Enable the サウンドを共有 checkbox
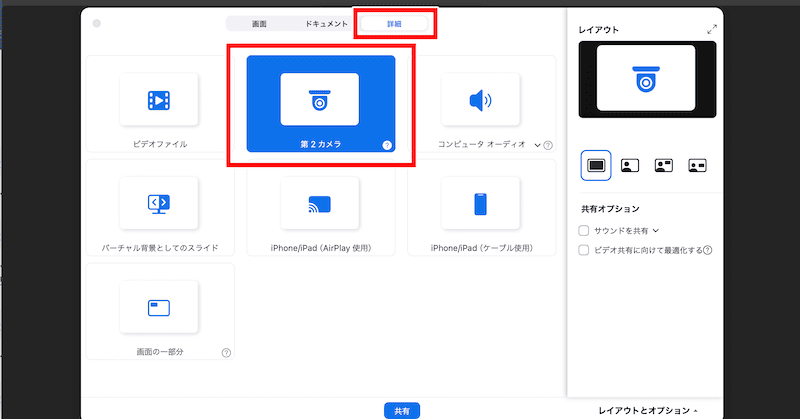800x419 pixels. [x=585, y=230]
